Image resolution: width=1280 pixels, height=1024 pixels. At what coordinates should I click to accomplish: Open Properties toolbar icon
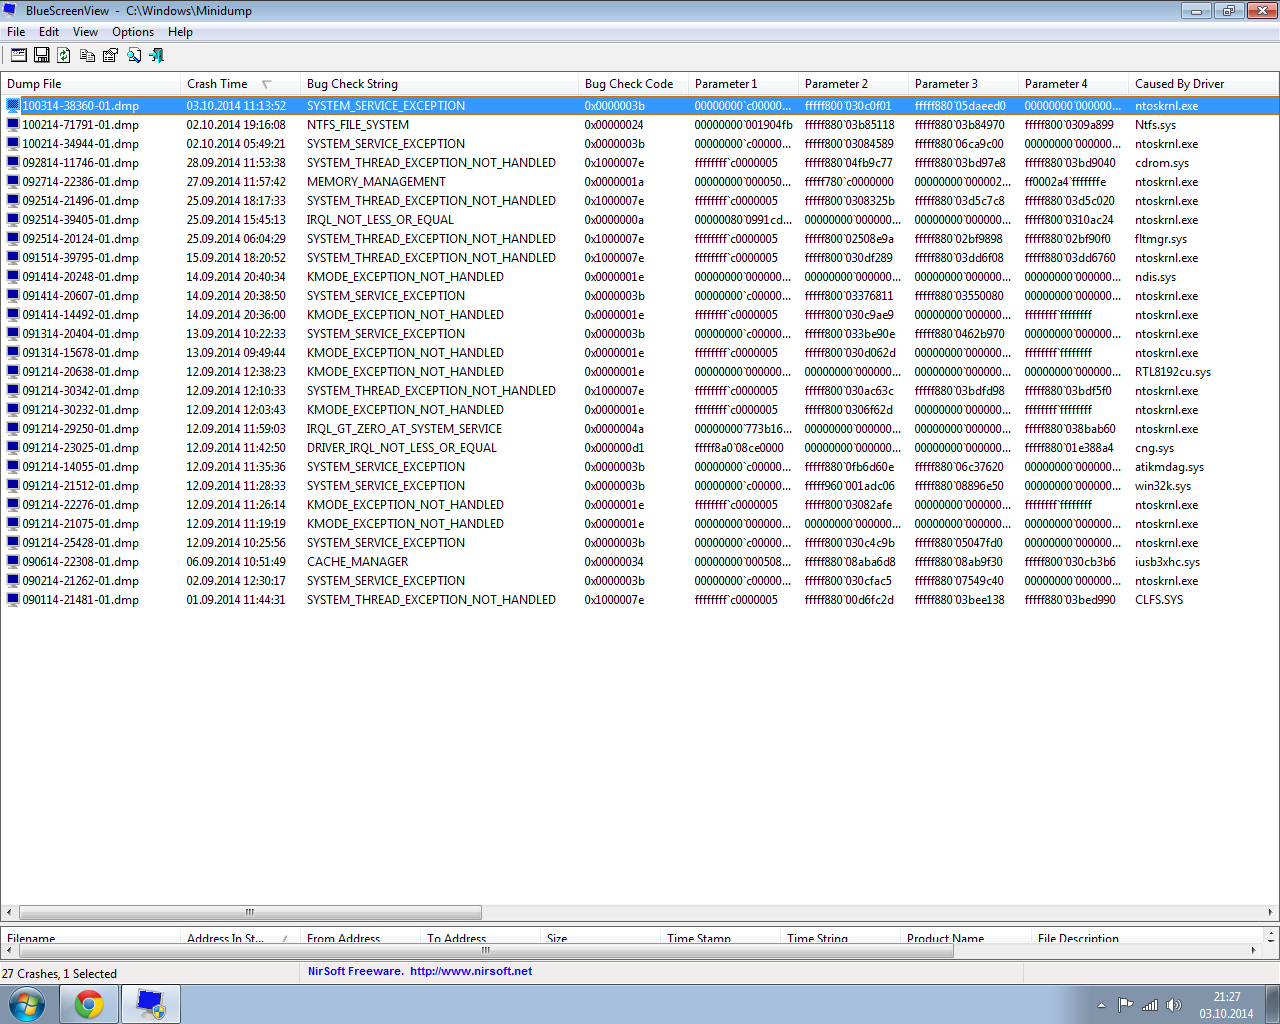(110, 55)
